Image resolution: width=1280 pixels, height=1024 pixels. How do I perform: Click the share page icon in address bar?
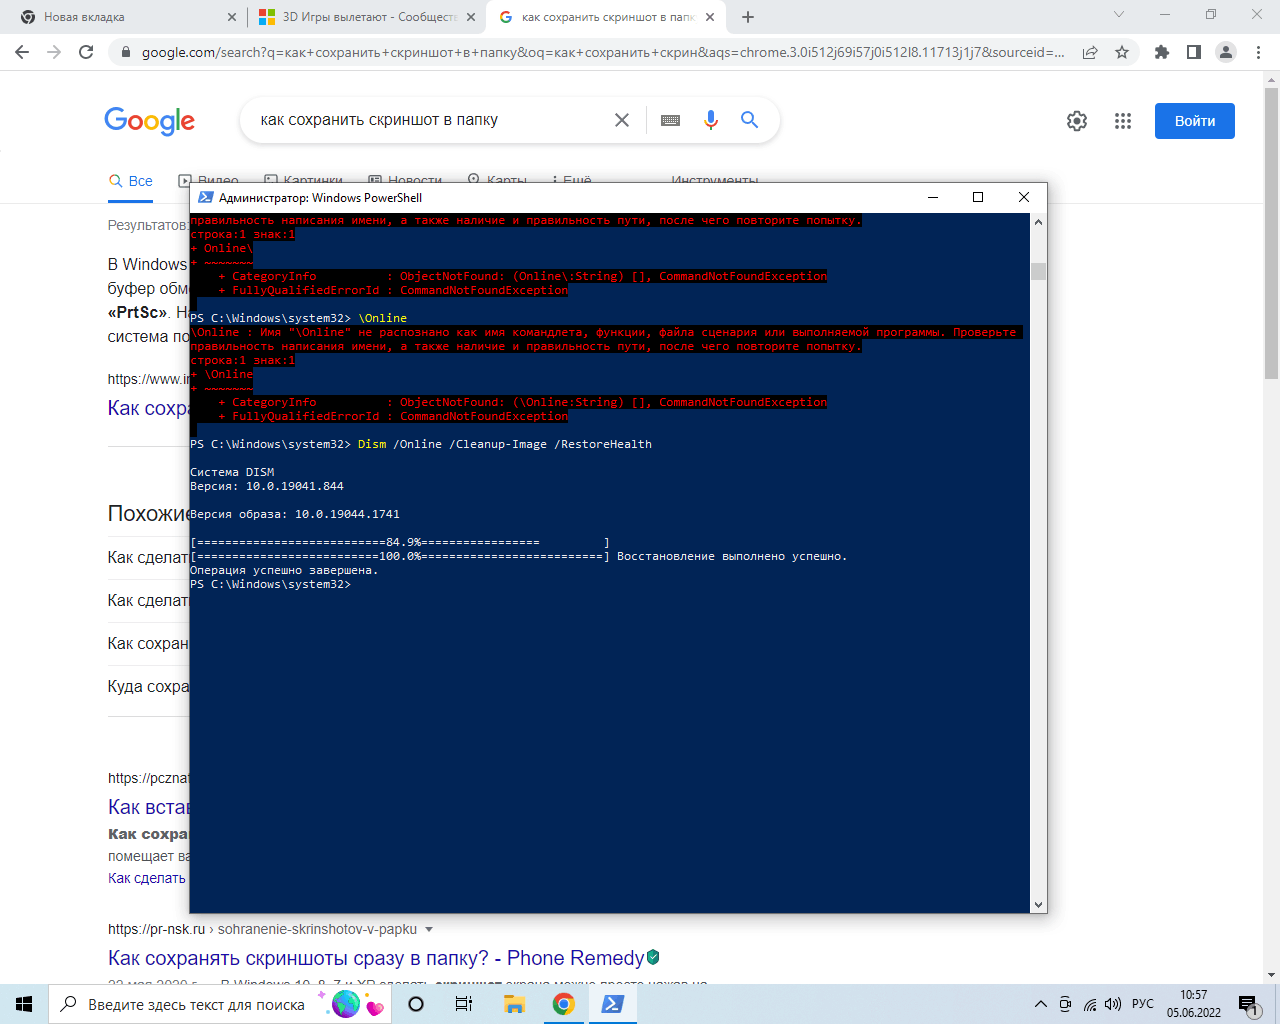point(1090,52)
